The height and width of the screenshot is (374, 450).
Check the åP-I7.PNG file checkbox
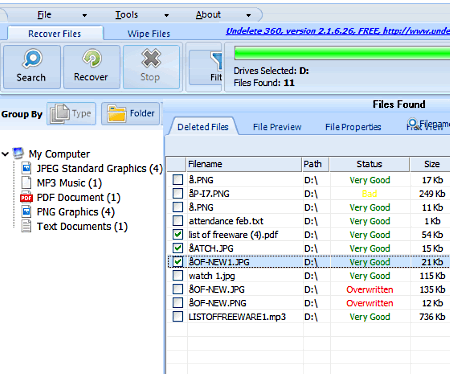point(178,193)
